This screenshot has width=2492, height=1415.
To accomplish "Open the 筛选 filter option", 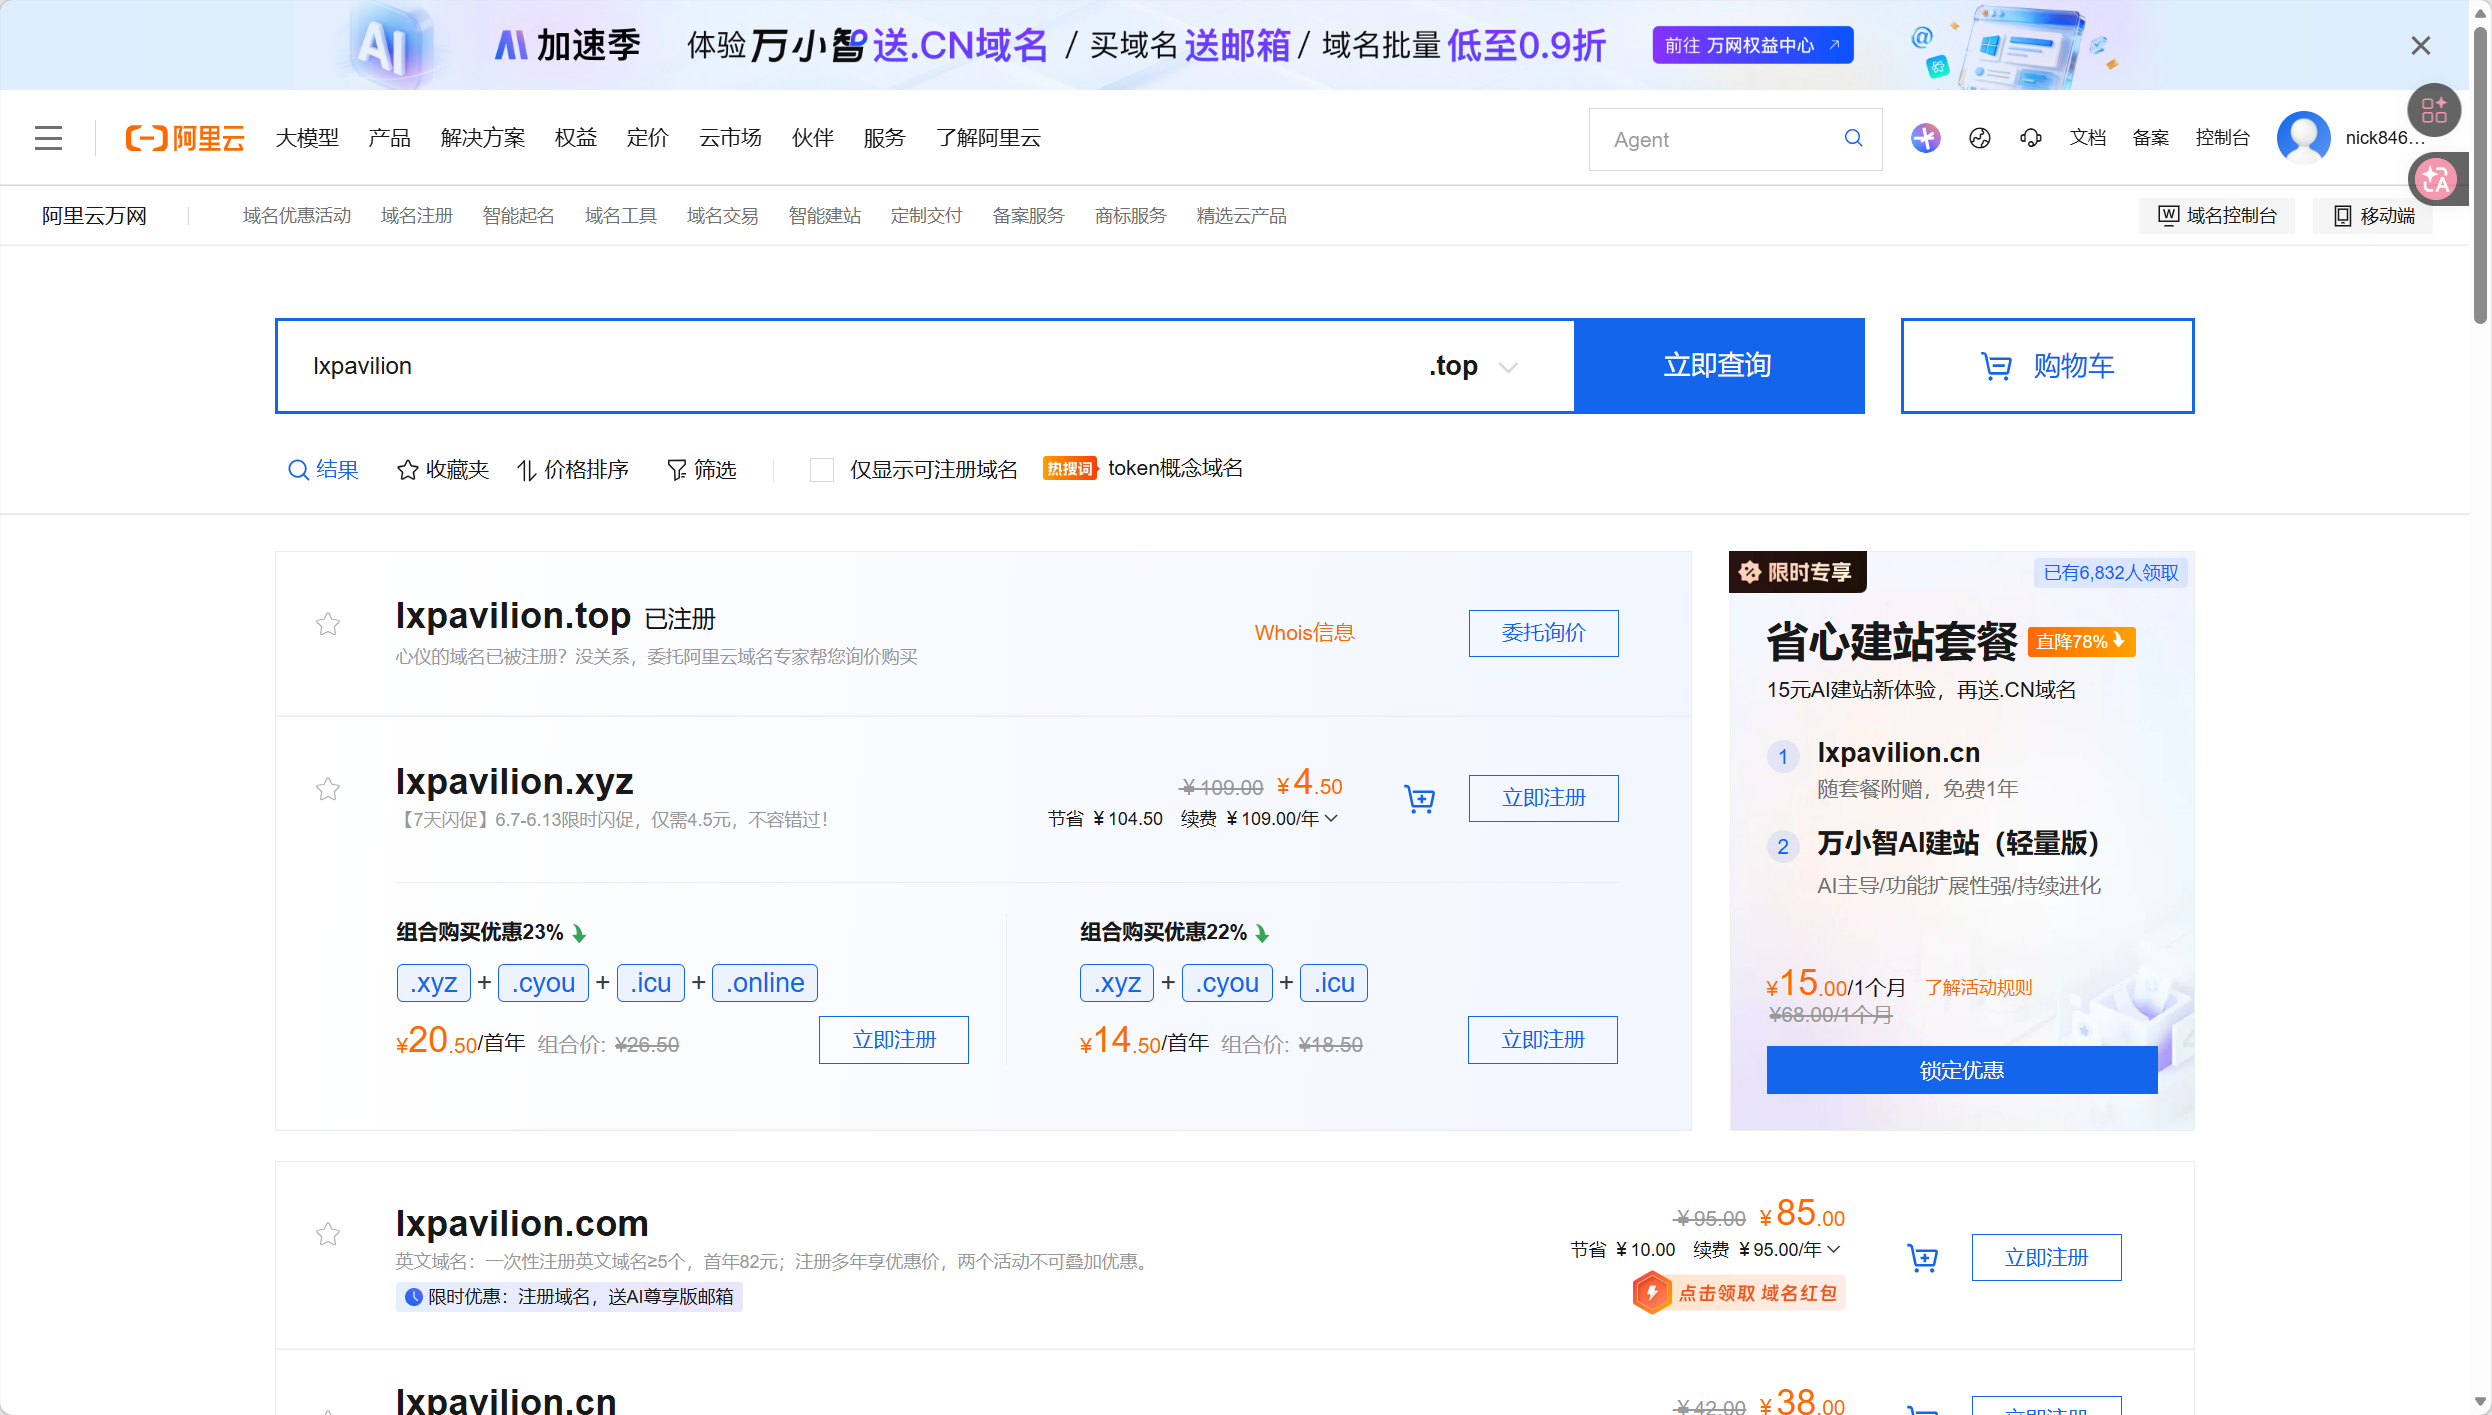I will click(x=702, y=470).
